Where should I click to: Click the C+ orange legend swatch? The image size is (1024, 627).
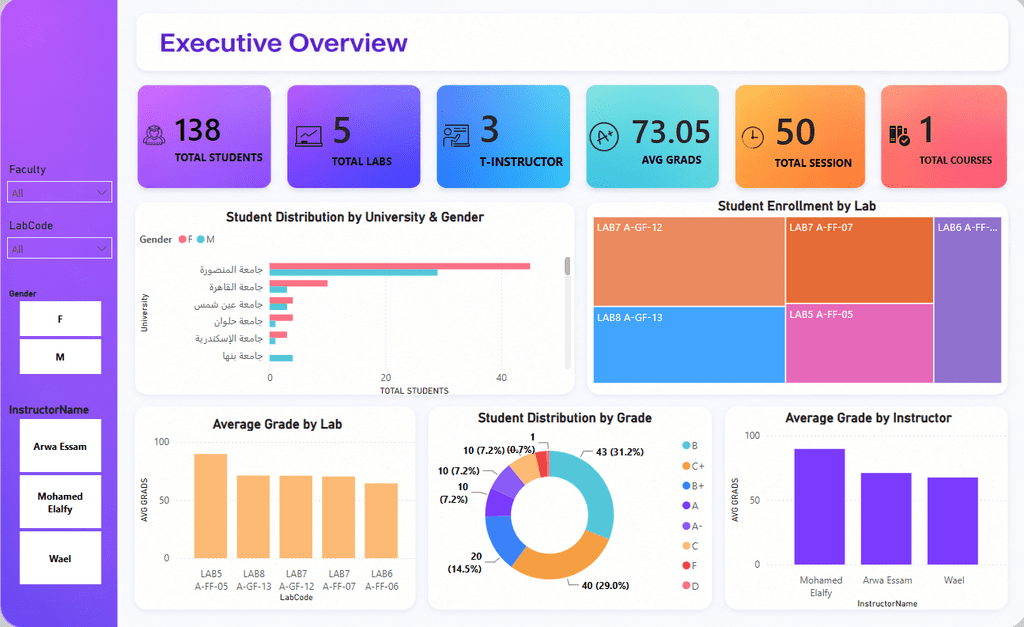coord(686,466)
